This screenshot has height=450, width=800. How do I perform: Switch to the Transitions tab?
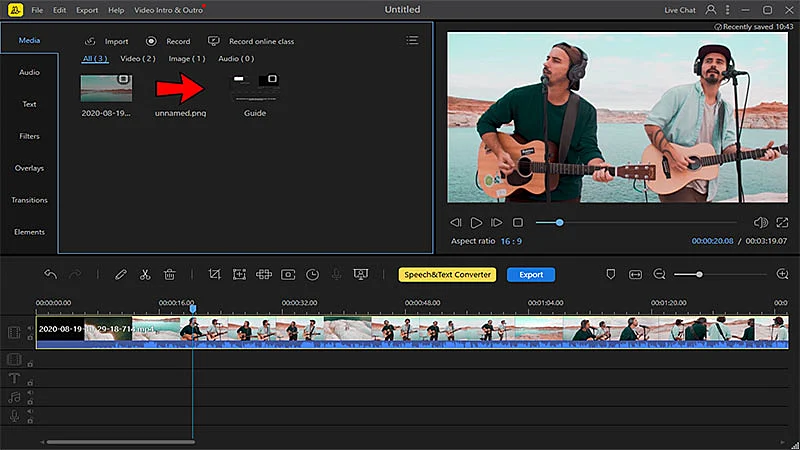(x=29, y=200)
